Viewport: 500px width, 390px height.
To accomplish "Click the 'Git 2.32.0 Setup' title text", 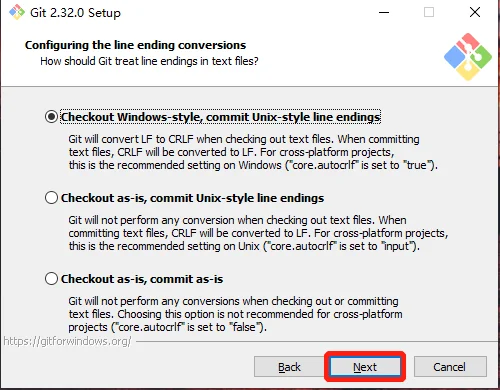I will point(75,13).
